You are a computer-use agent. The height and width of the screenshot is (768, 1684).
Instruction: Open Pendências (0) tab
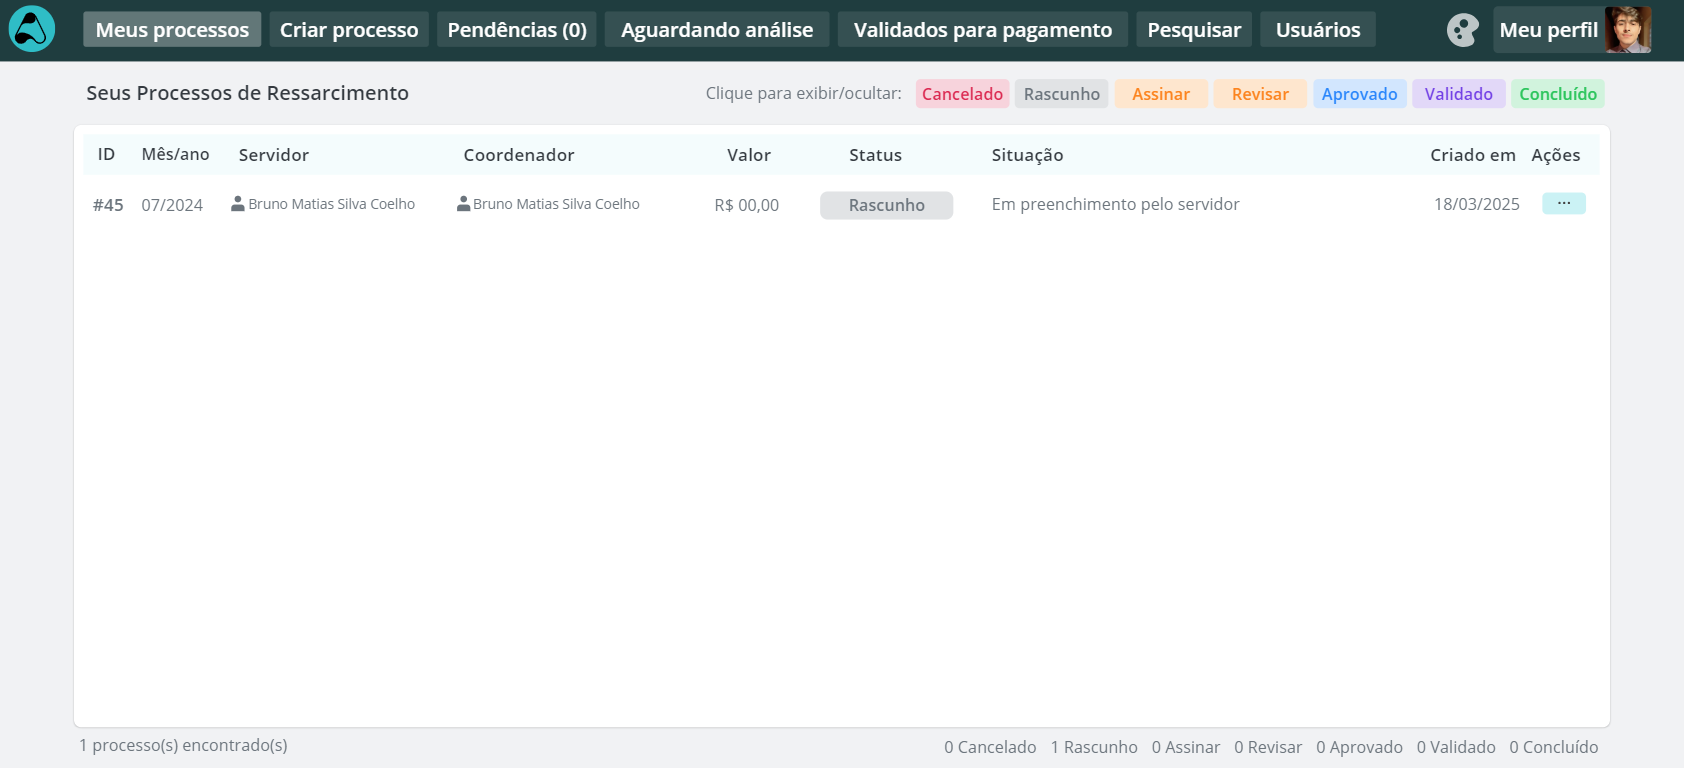(x=517, y=30)
